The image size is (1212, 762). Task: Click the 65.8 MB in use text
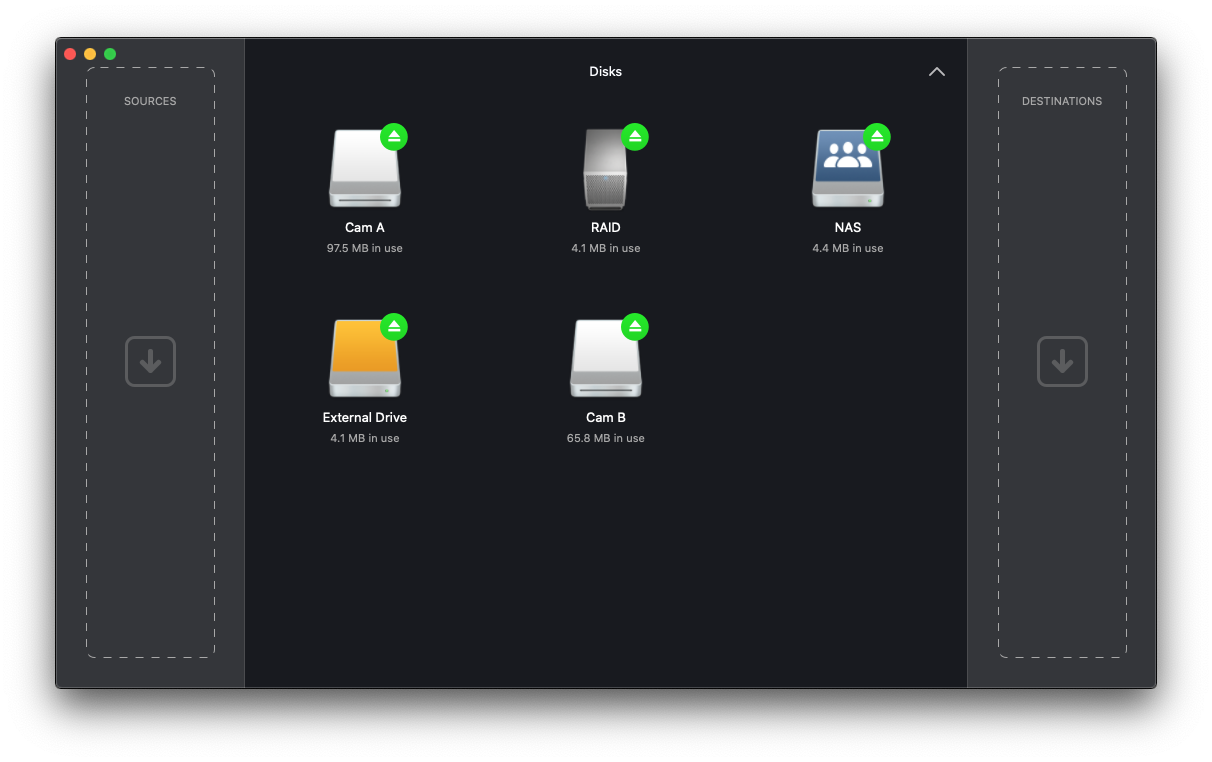(x=606, y=438)
